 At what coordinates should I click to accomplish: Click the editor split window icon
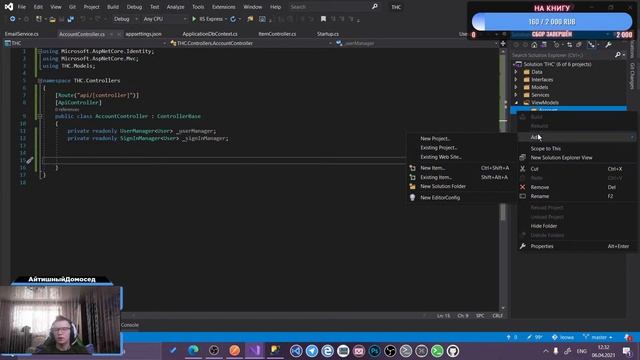(x=503, y=43)
